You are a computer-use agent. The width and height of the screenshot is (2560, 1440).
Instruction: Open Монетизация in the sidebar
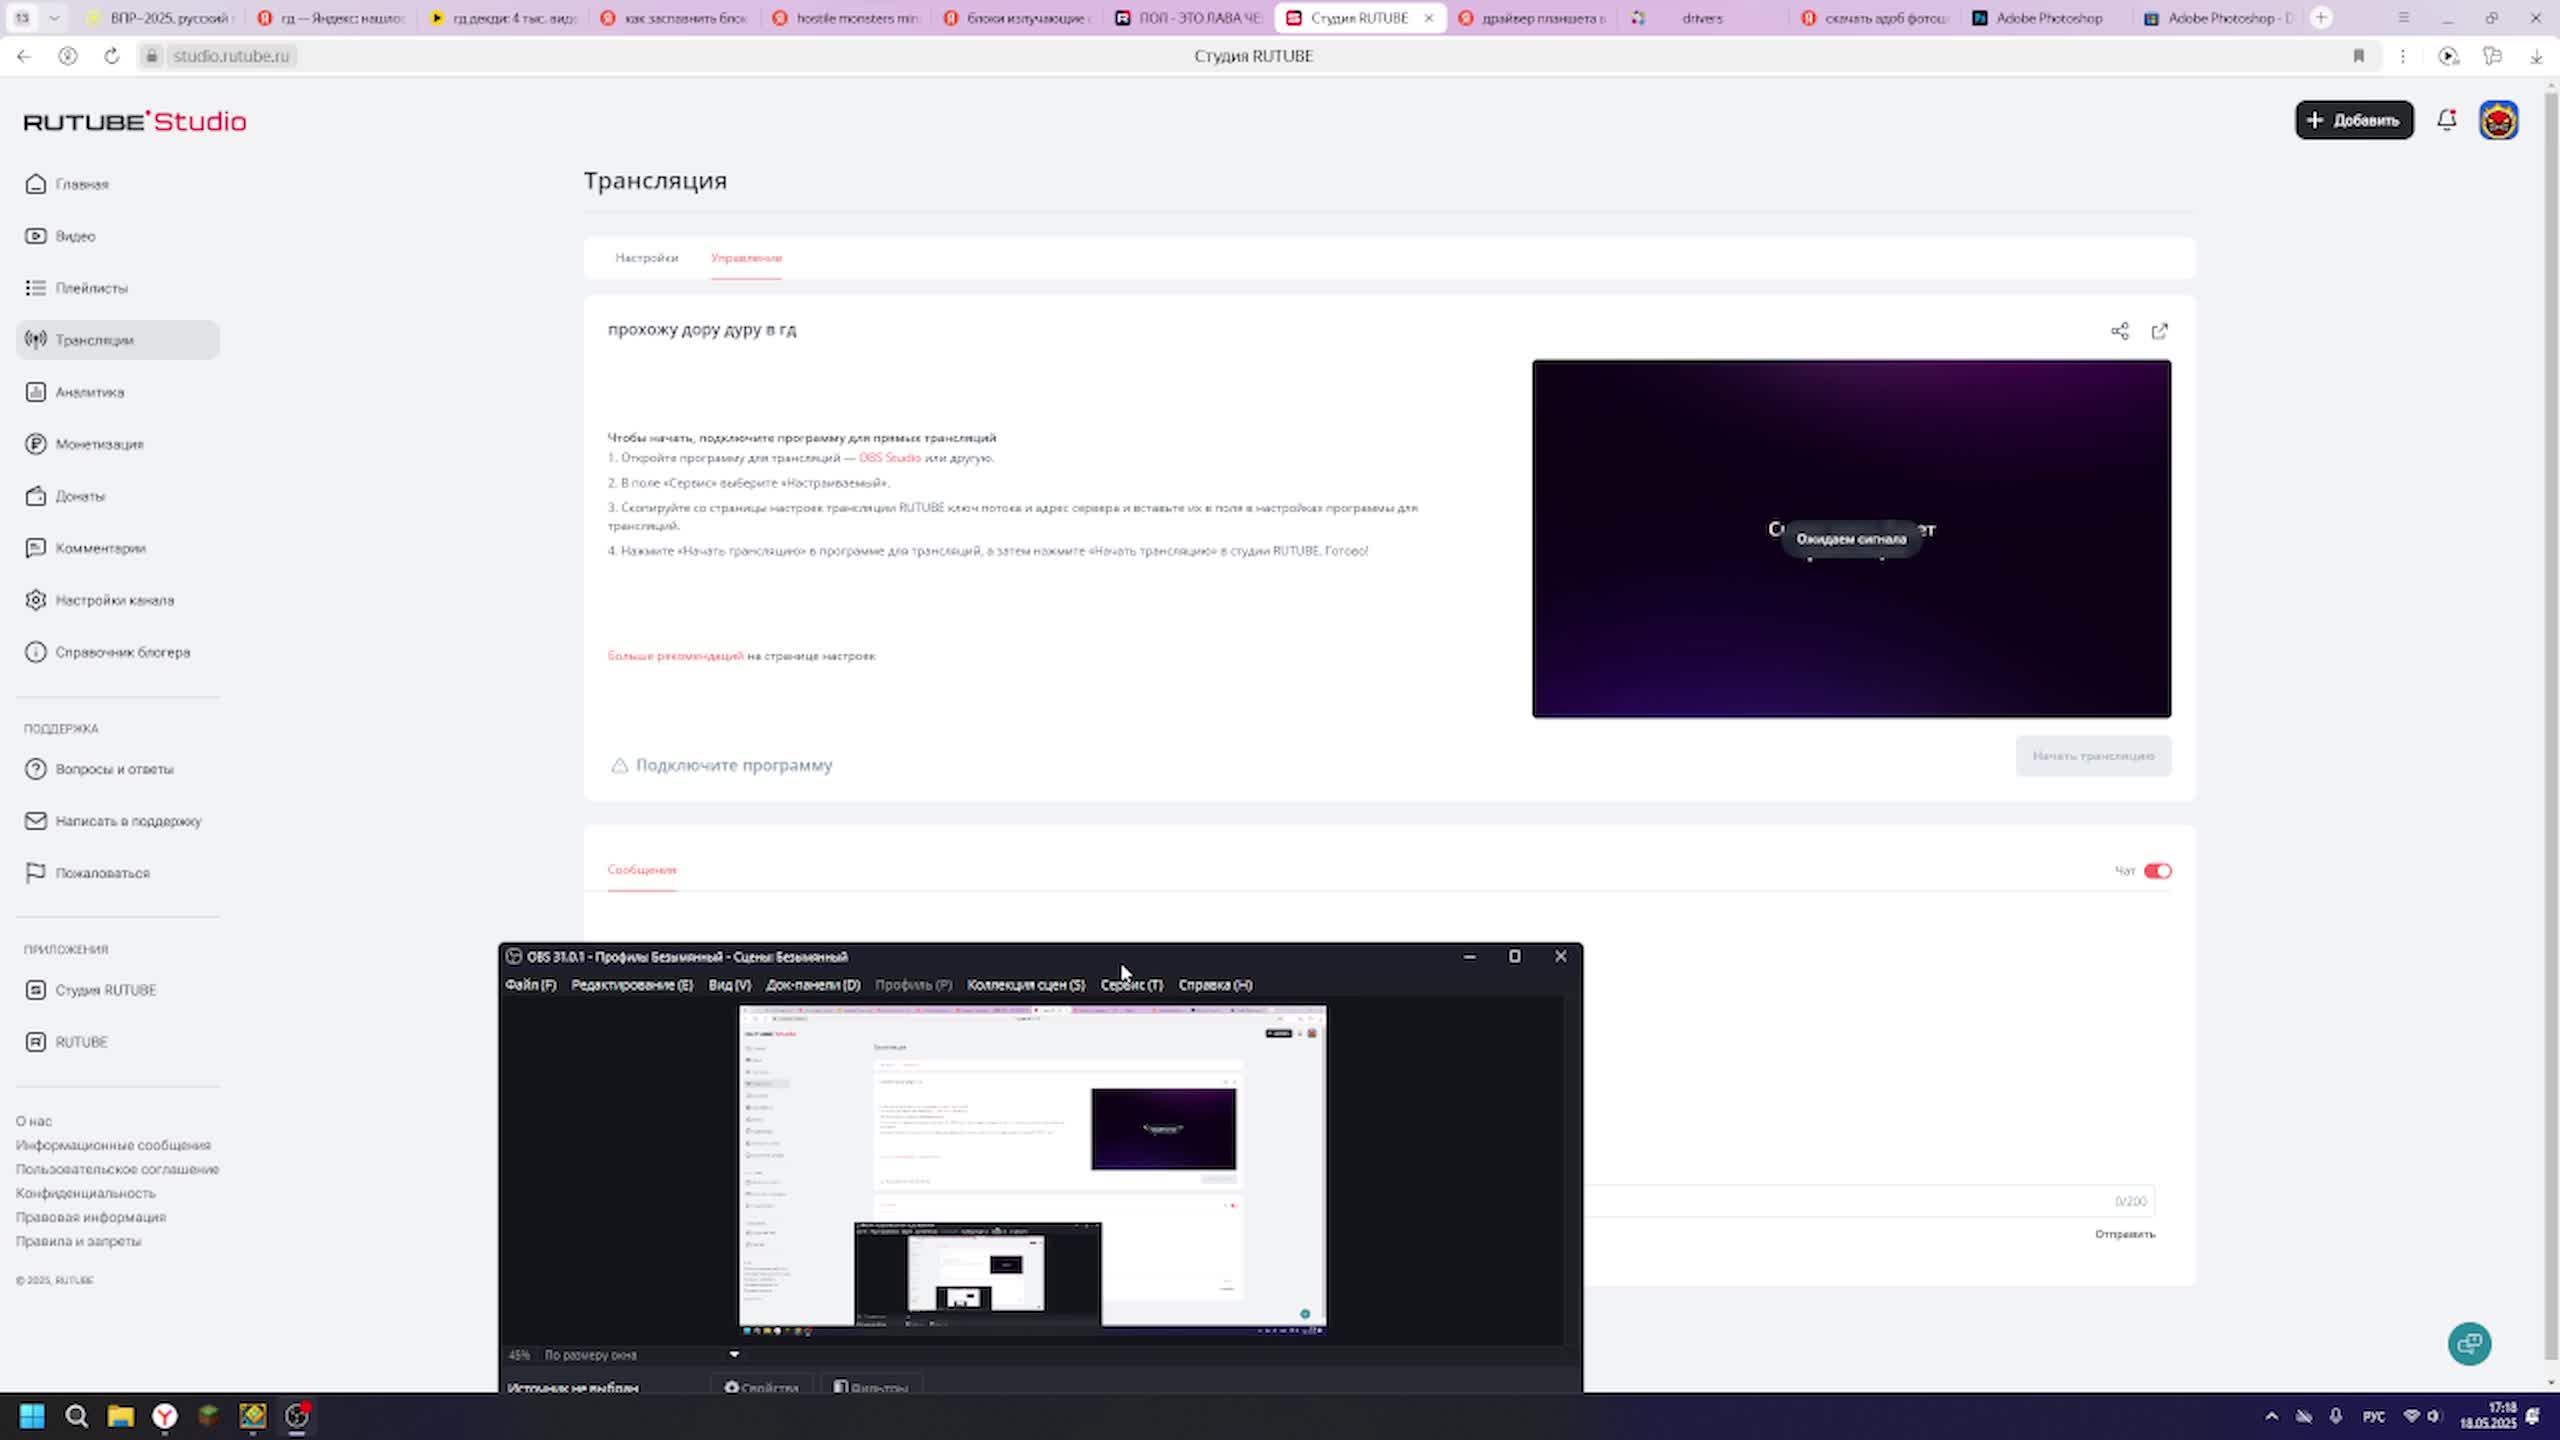pyautogui.click(x=99, y=444)
